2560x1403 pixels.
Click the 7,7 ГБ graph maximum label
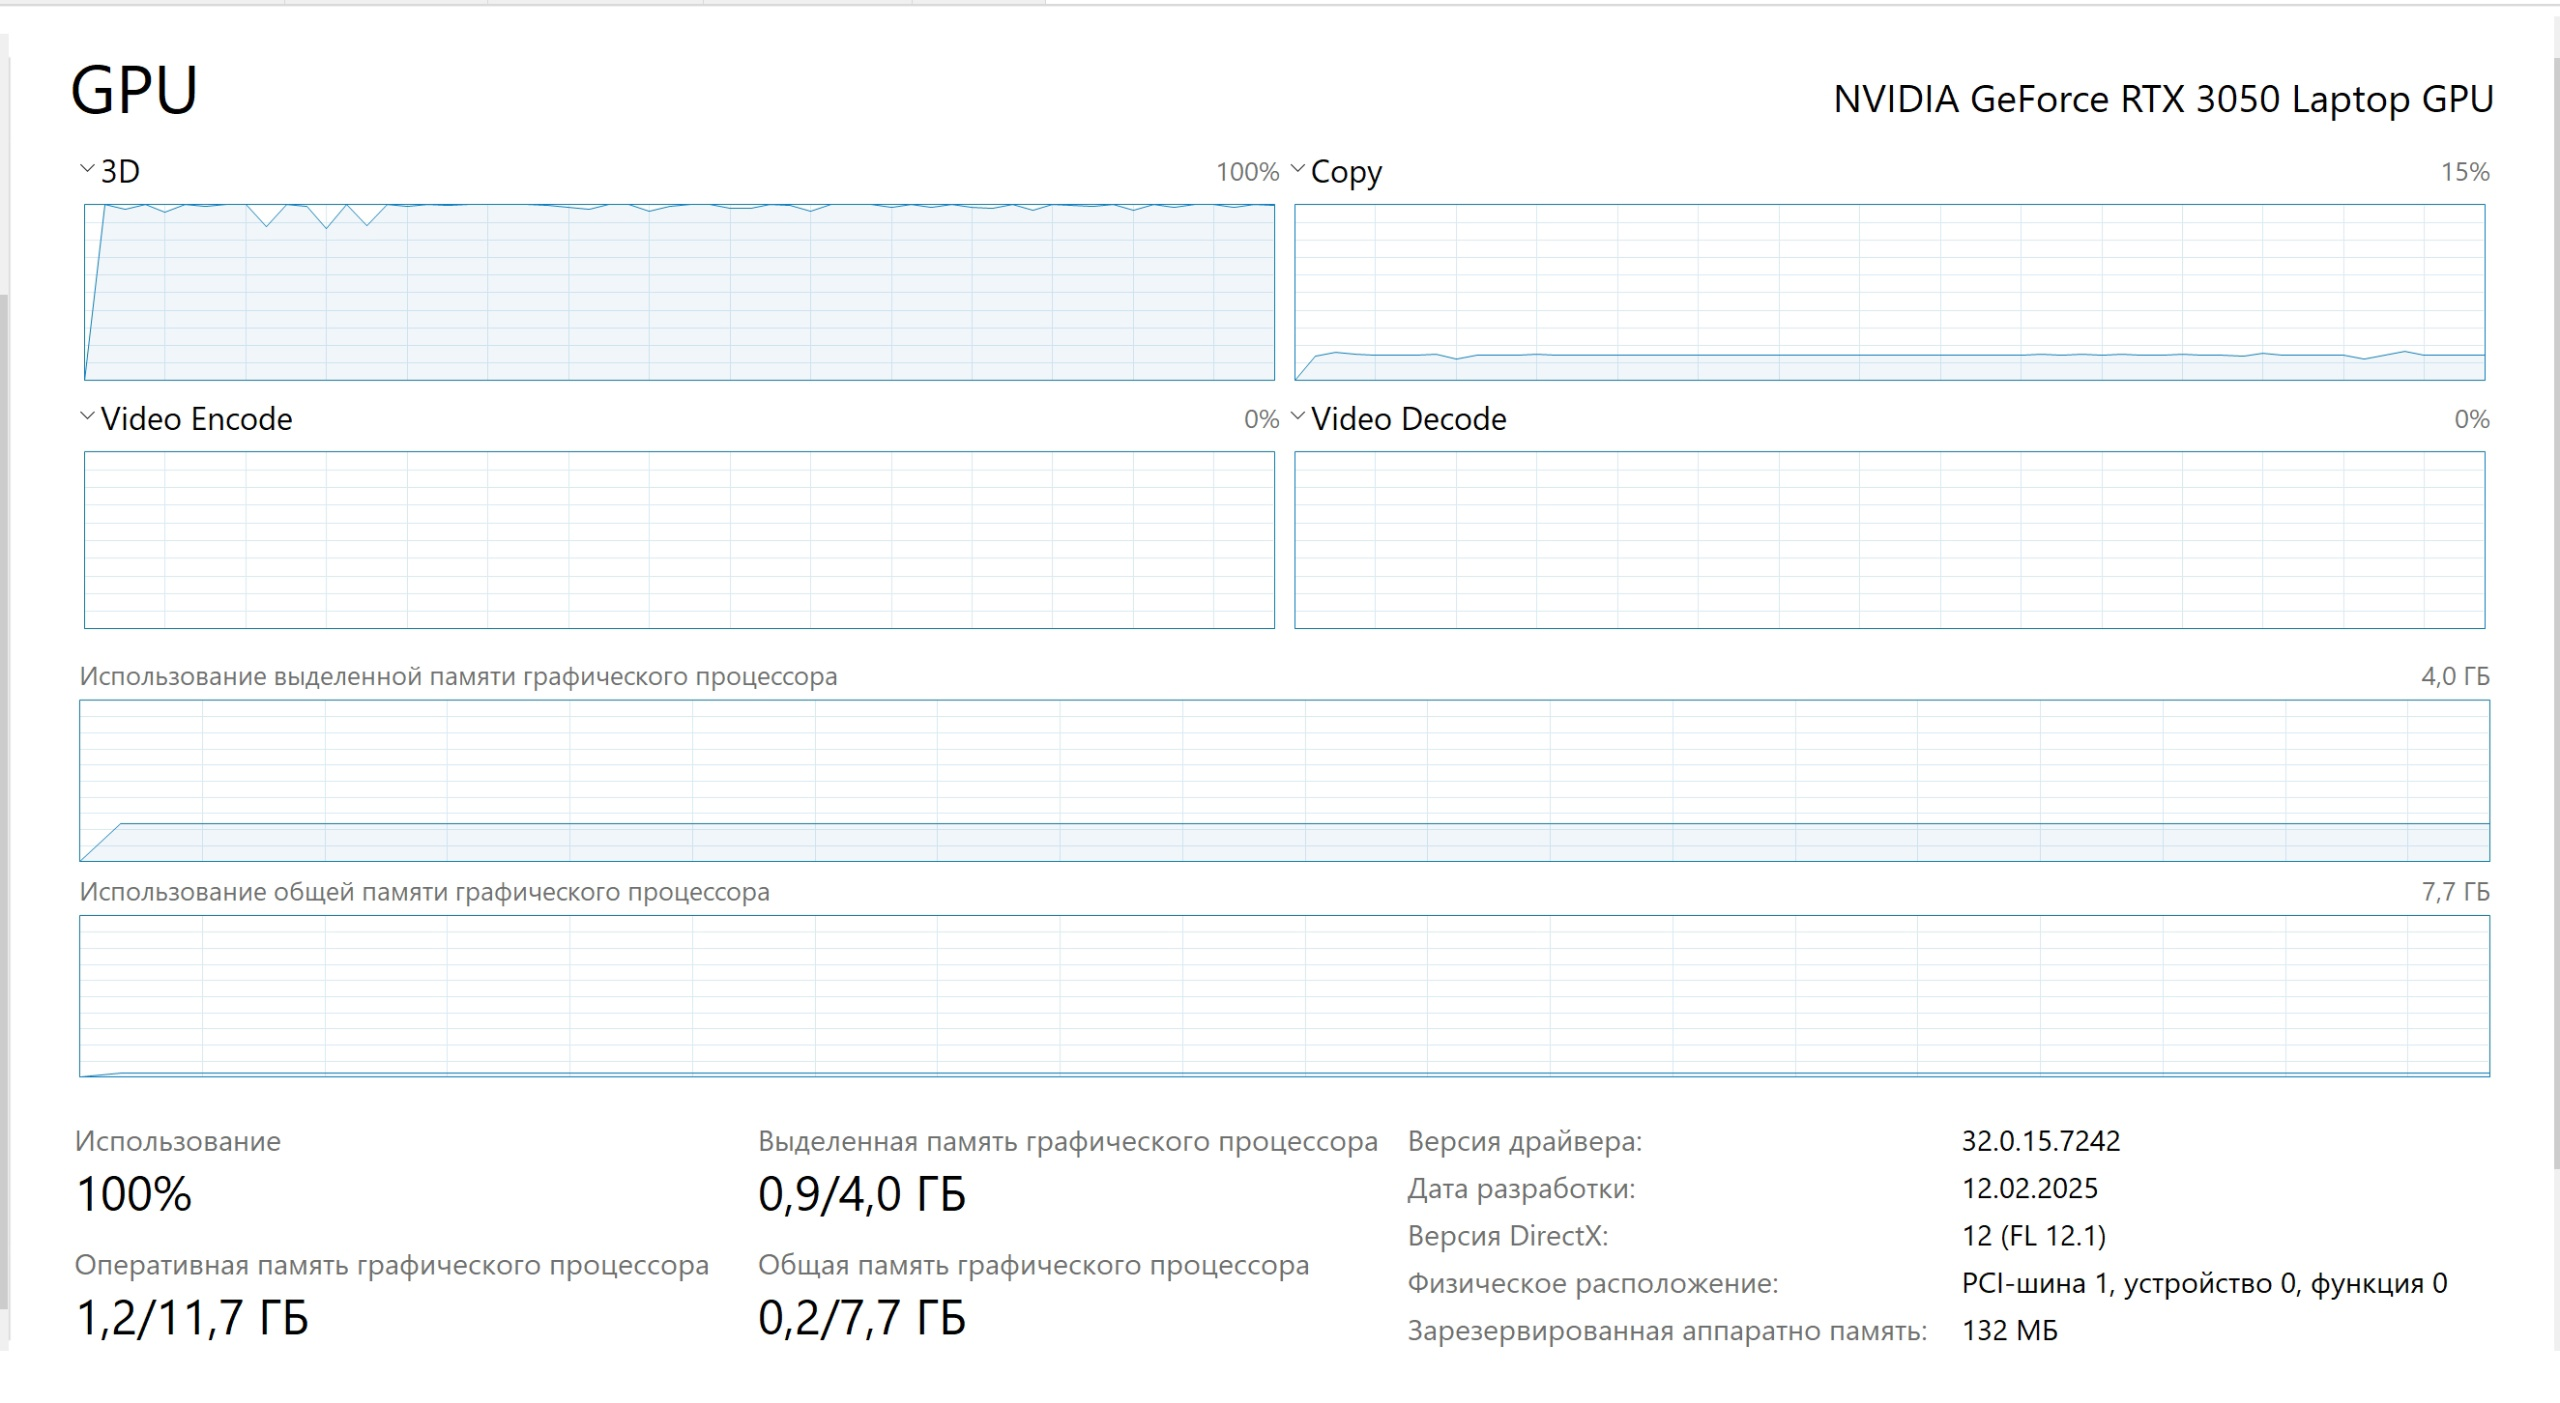pos(2455,892)
